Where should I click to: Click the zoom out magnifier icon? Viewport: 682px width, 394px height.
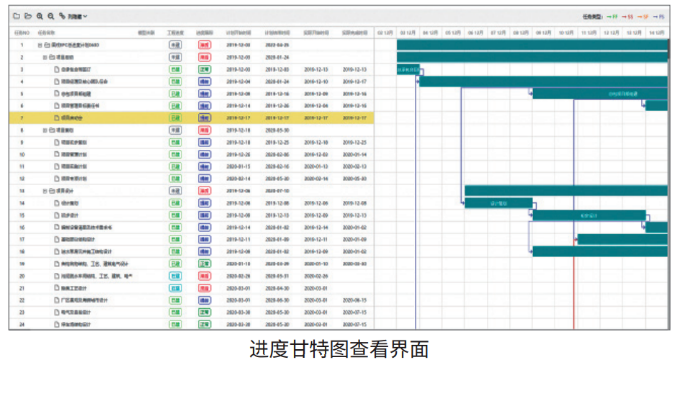pos(51,16)
